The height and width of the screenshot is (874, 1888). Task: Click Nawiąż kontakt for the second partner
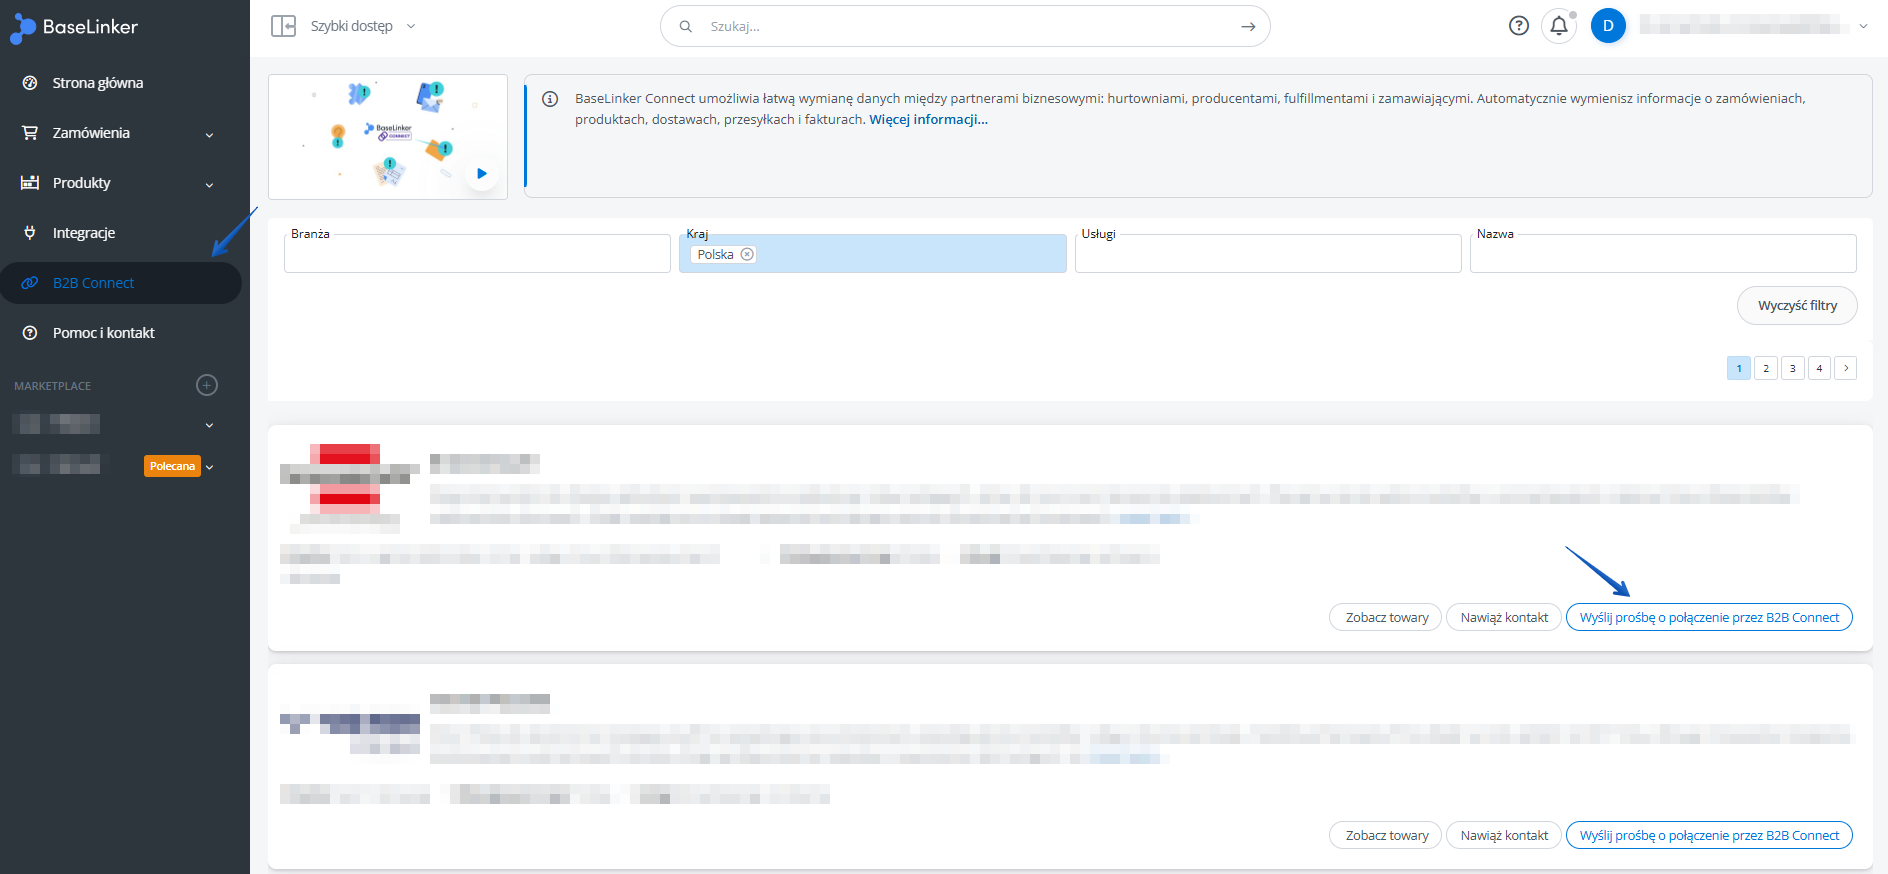(1504, 835)
